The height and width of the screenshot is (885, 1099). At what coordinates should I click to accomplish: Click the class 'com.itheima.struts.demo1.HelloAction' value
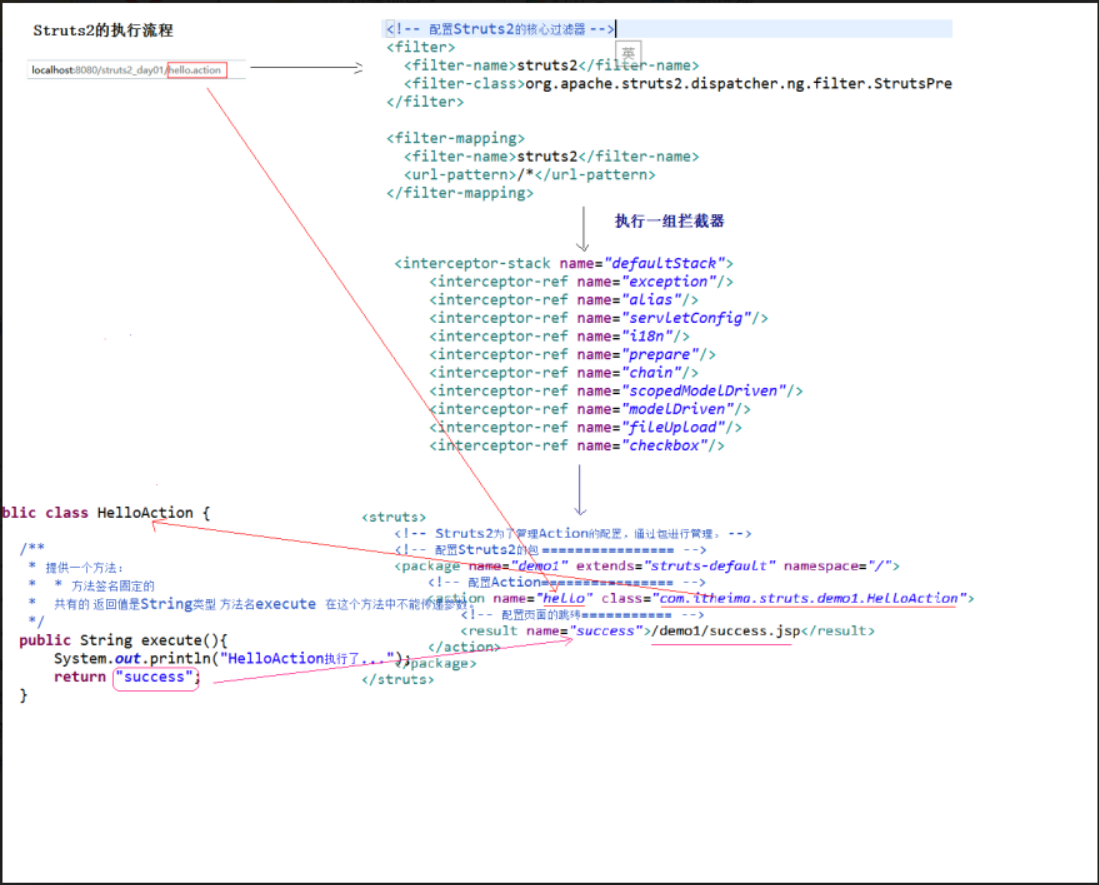tap(810, 598)
